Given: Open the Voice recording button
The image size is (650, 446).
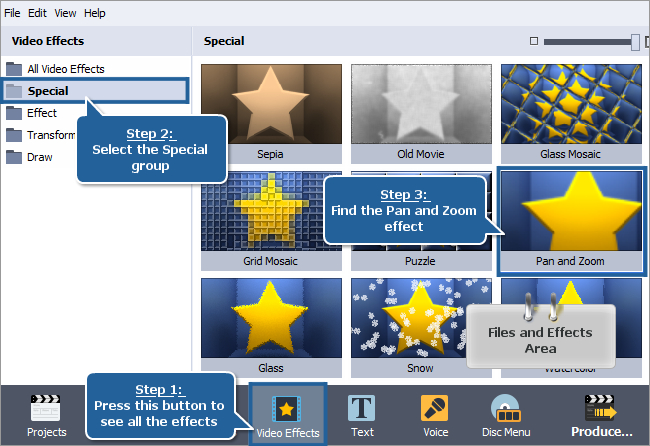Looking at the screenshot, I should tap(435, 416).
